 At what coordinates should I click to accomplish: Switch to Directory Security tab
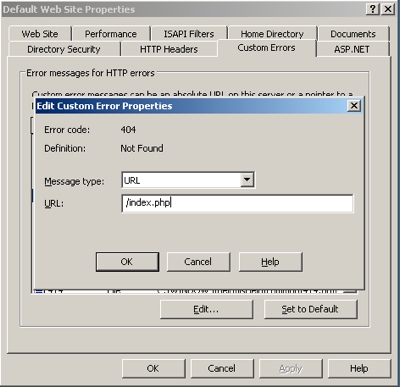[x=64, y=49]
